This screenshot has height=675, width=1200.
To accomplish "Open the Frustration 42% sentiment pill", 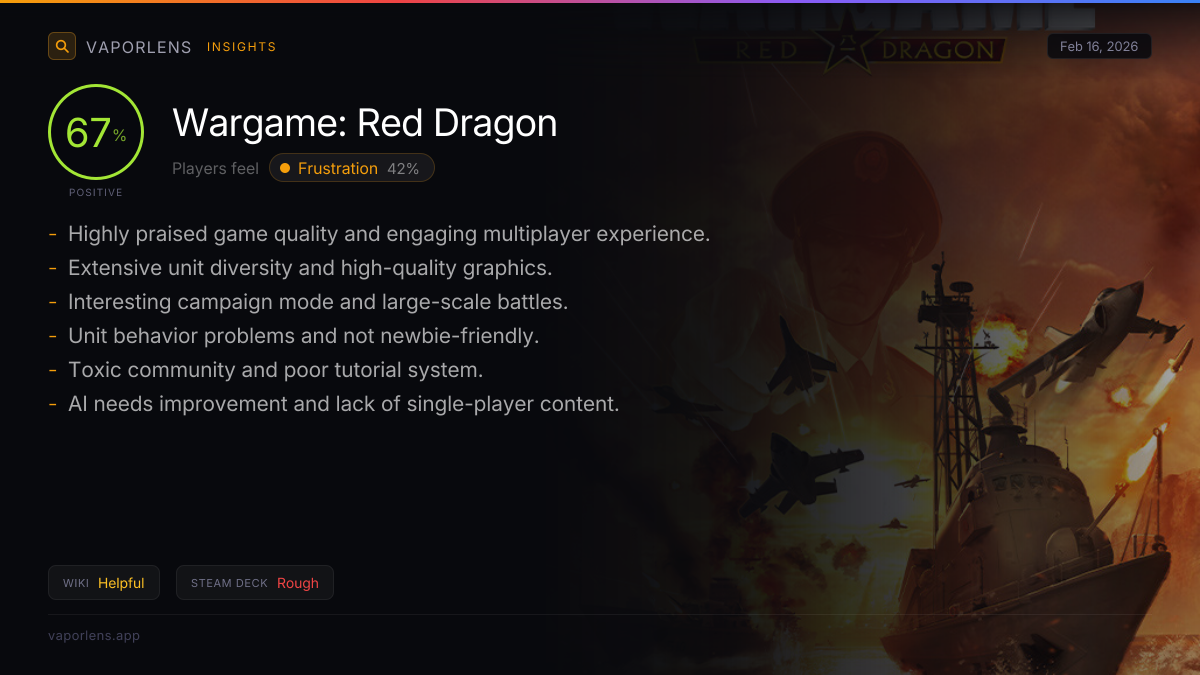I will [352, 168].
